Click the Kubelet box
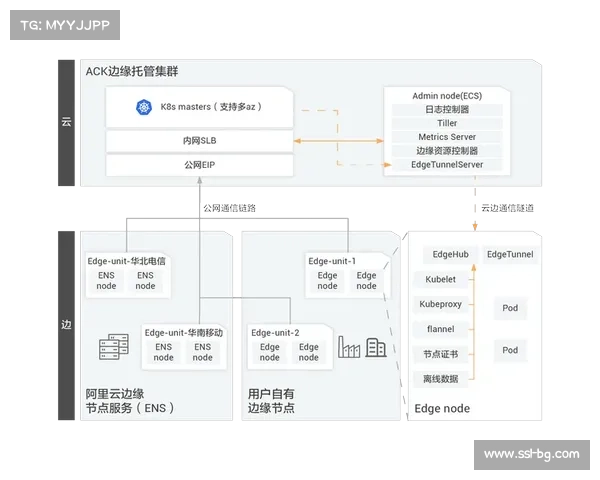The height and width of the screenshot is (480, 600). click(440, 279)
